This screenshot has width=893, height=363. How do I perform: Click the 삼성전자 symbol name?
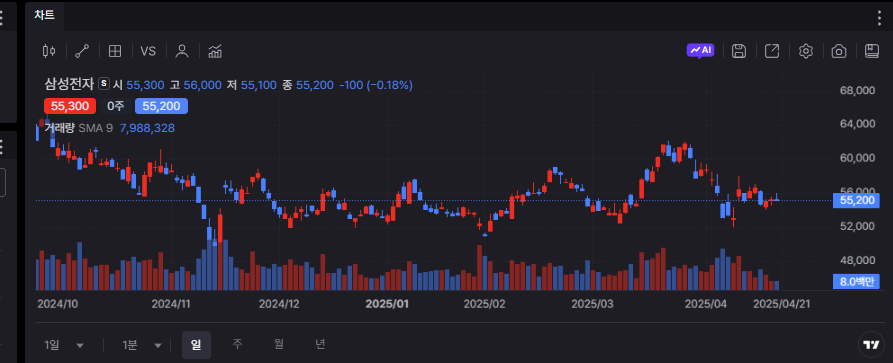coord(69,85)
